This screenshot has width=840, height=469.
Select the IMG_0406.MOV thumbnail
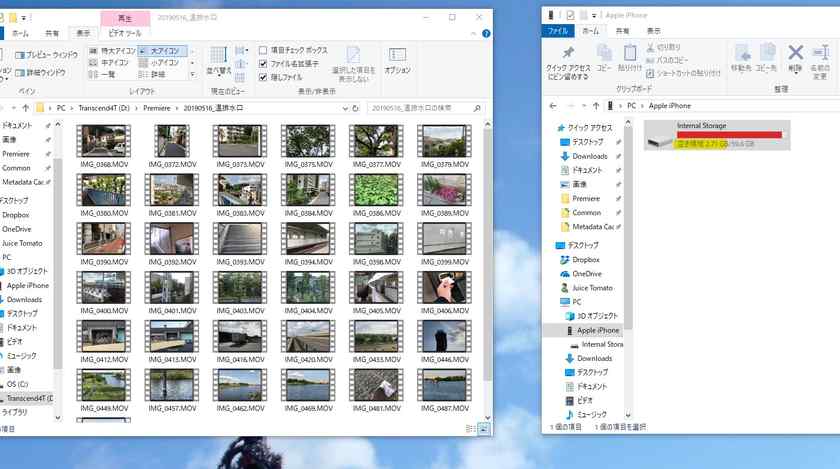445,287
